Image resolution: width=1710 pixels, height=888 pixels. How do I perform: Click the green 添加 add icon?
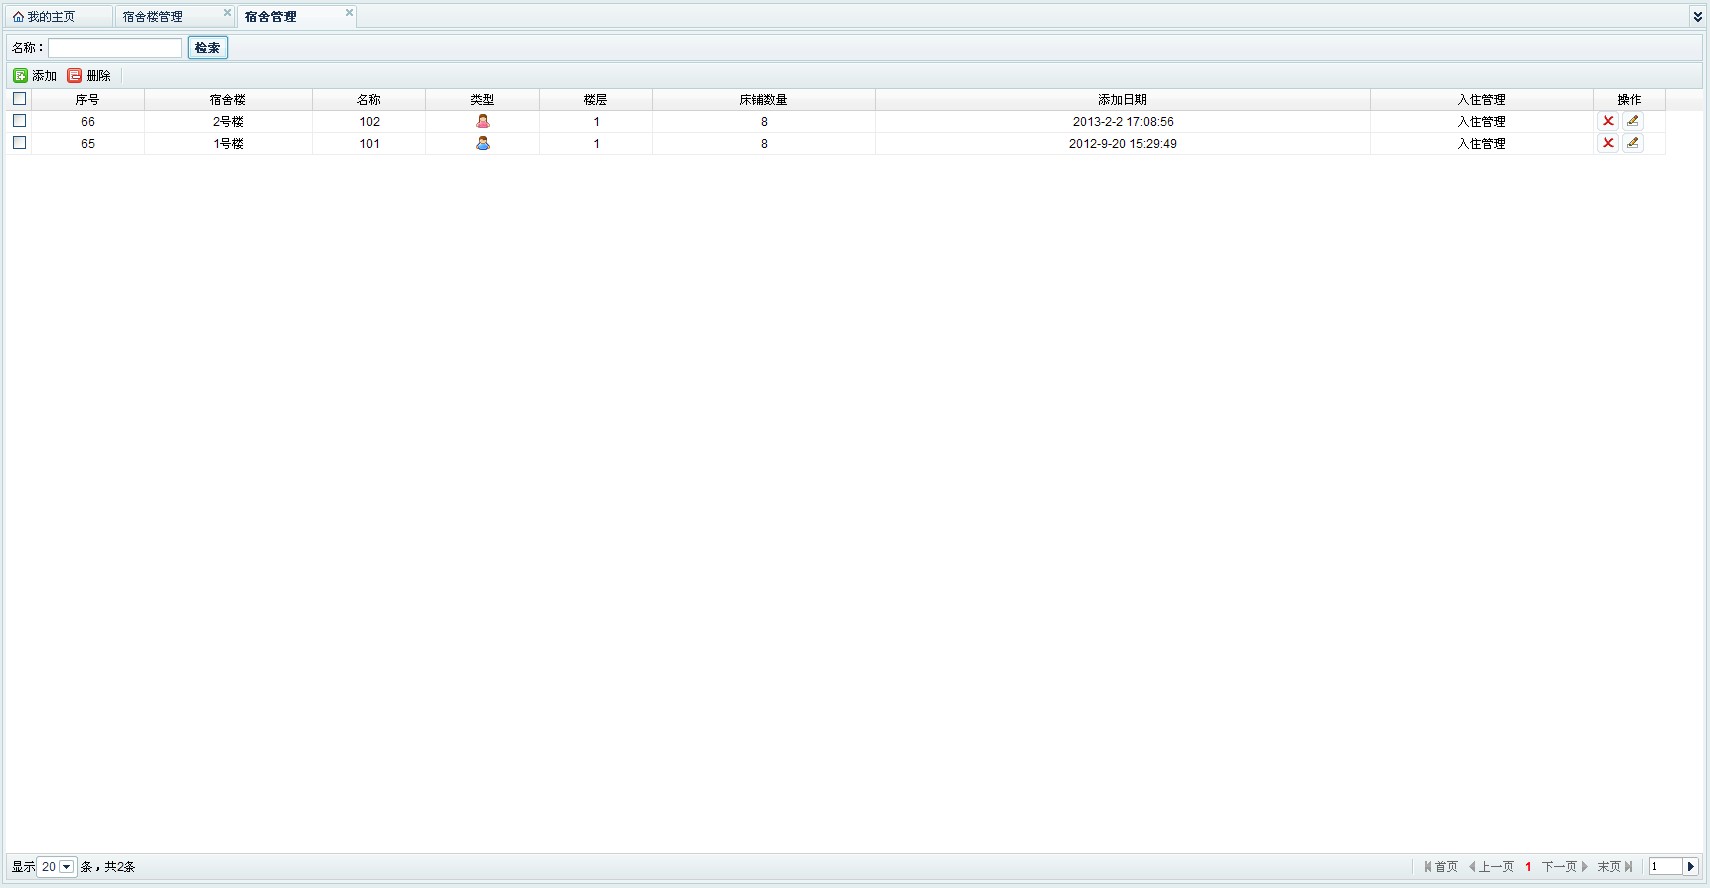coord(20,76)
